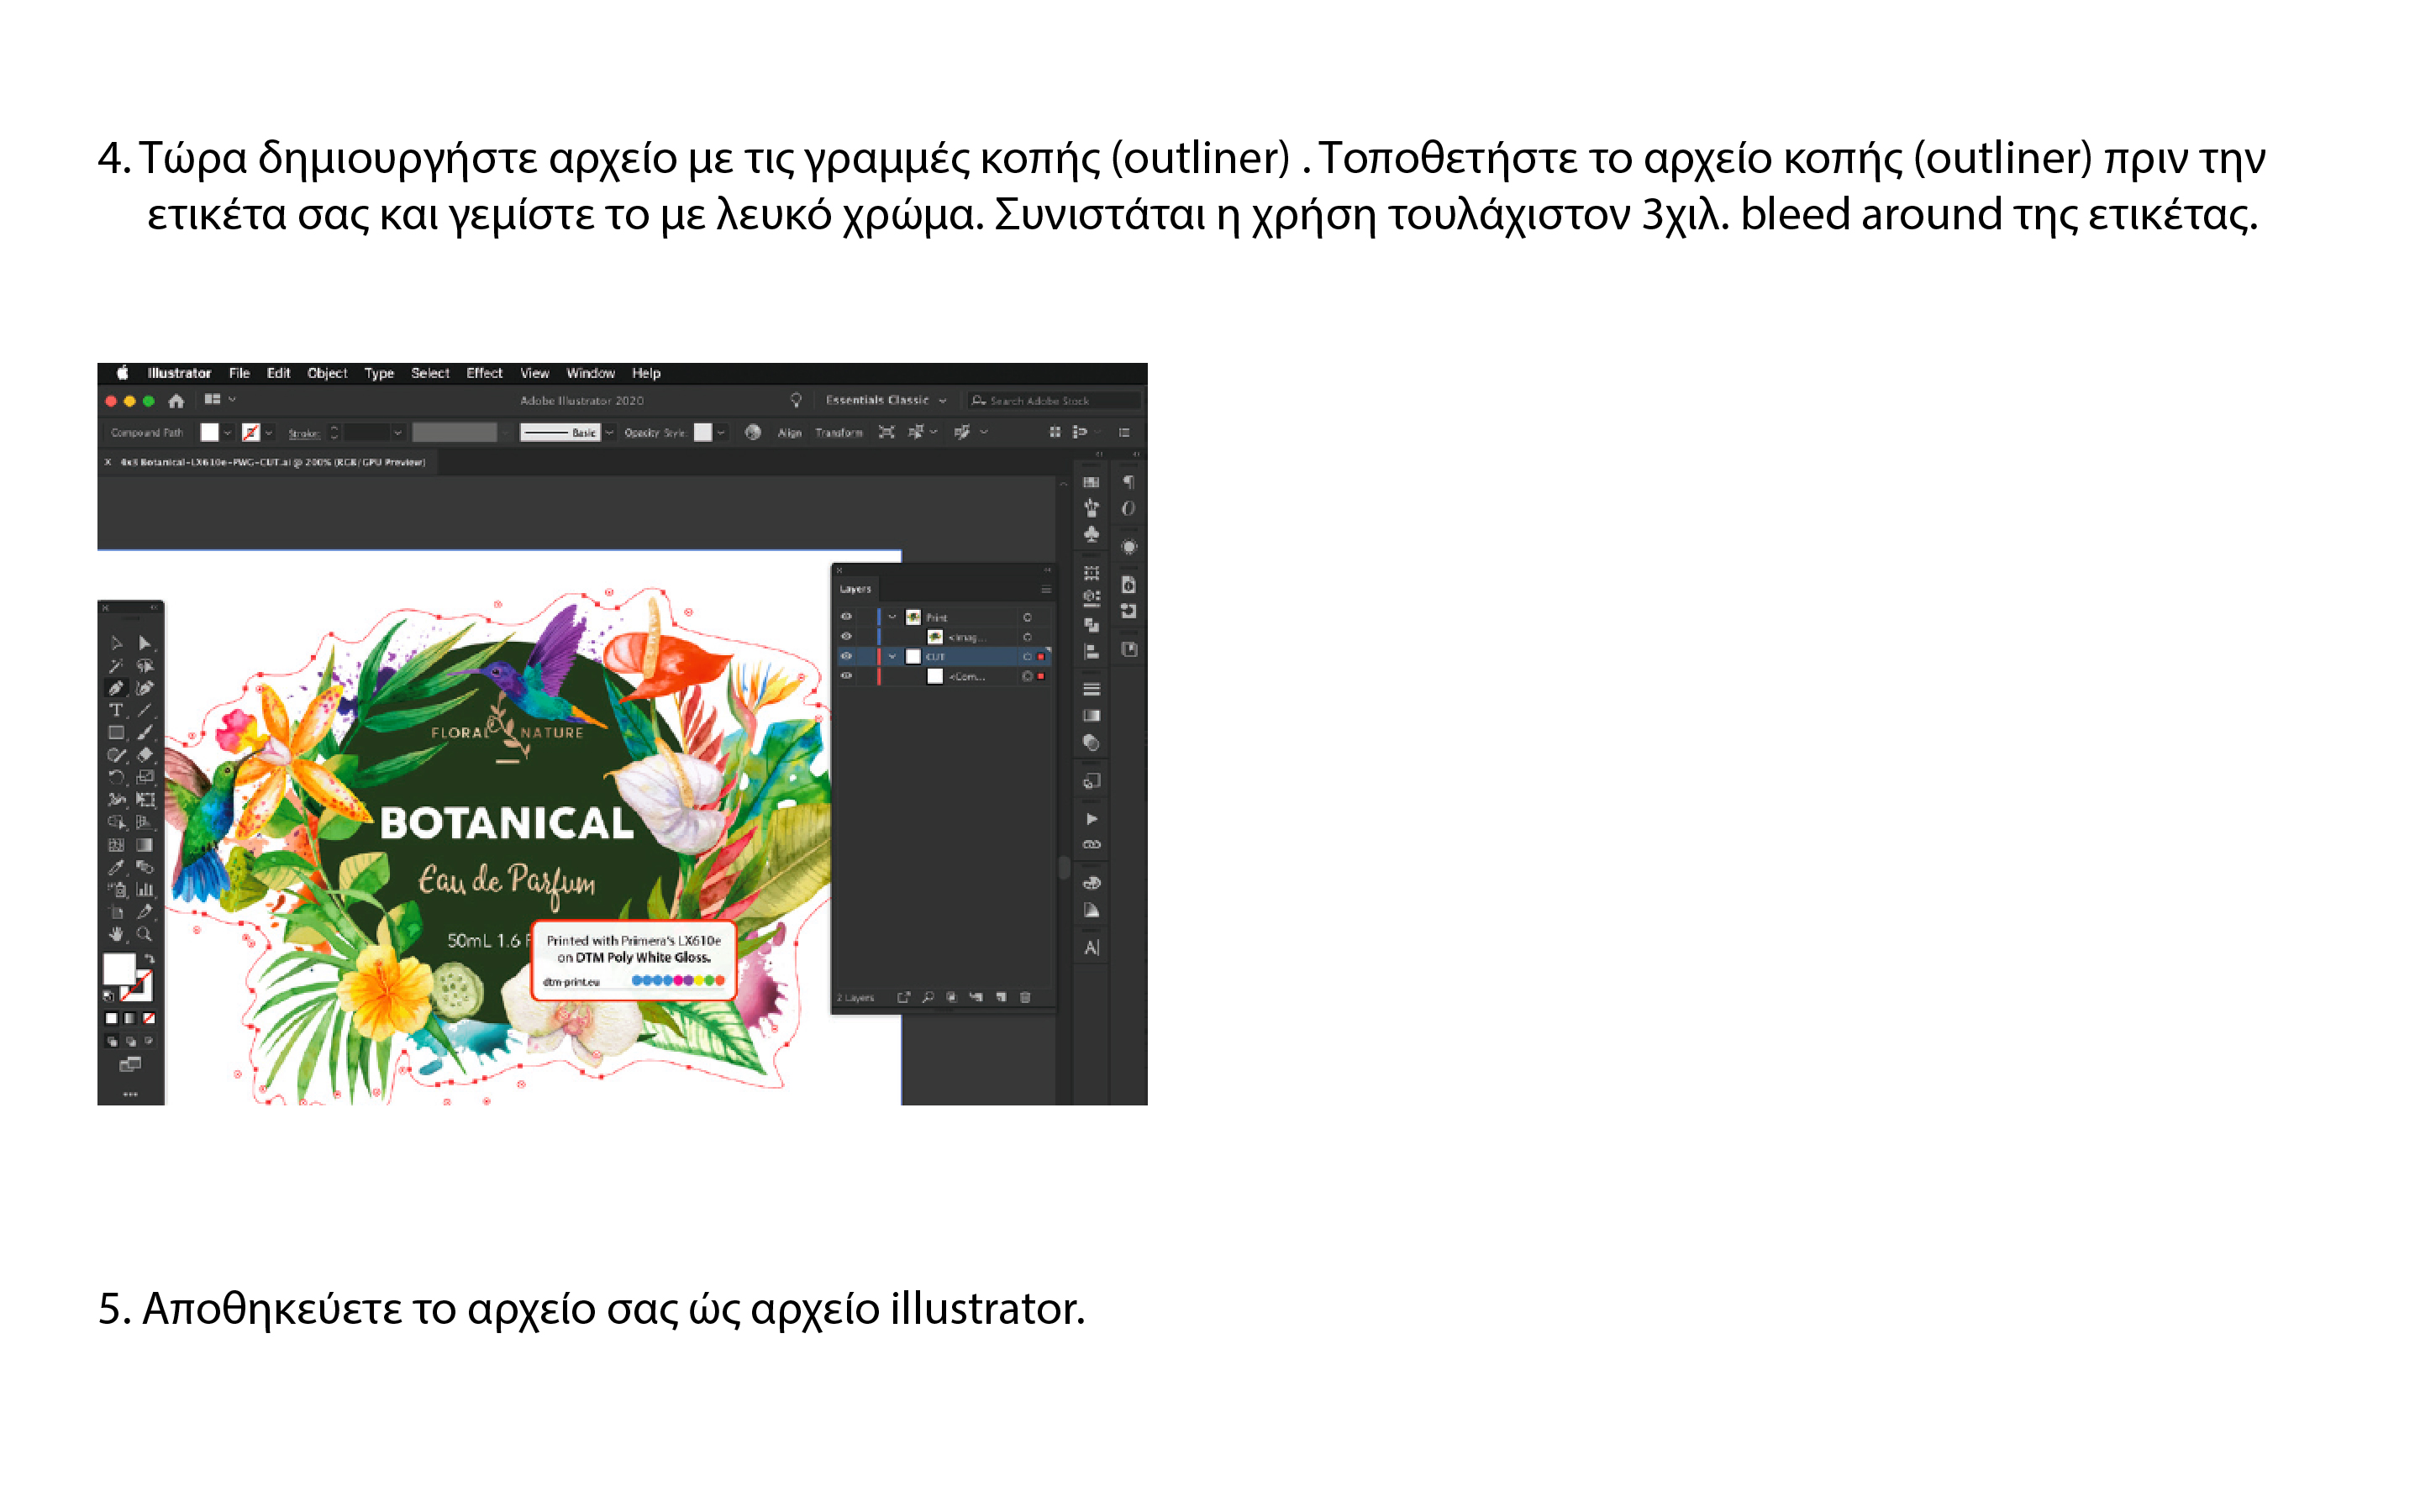Open the Apple menu

[x=122, y=373]
